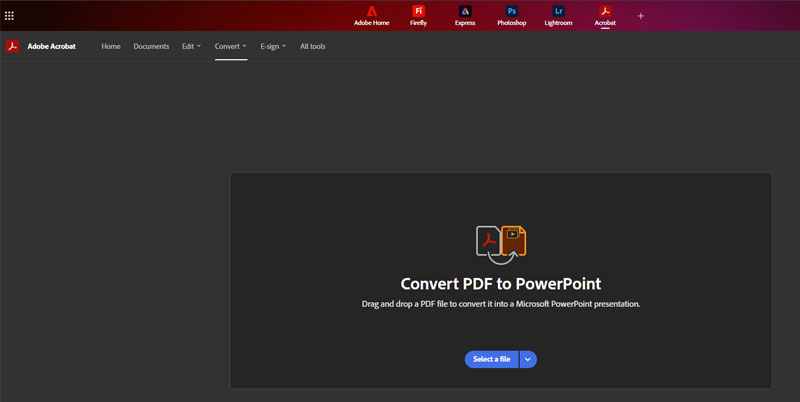The image size is (800, 402).
Task: Open the Firefly app
Action: coord(418,16)
